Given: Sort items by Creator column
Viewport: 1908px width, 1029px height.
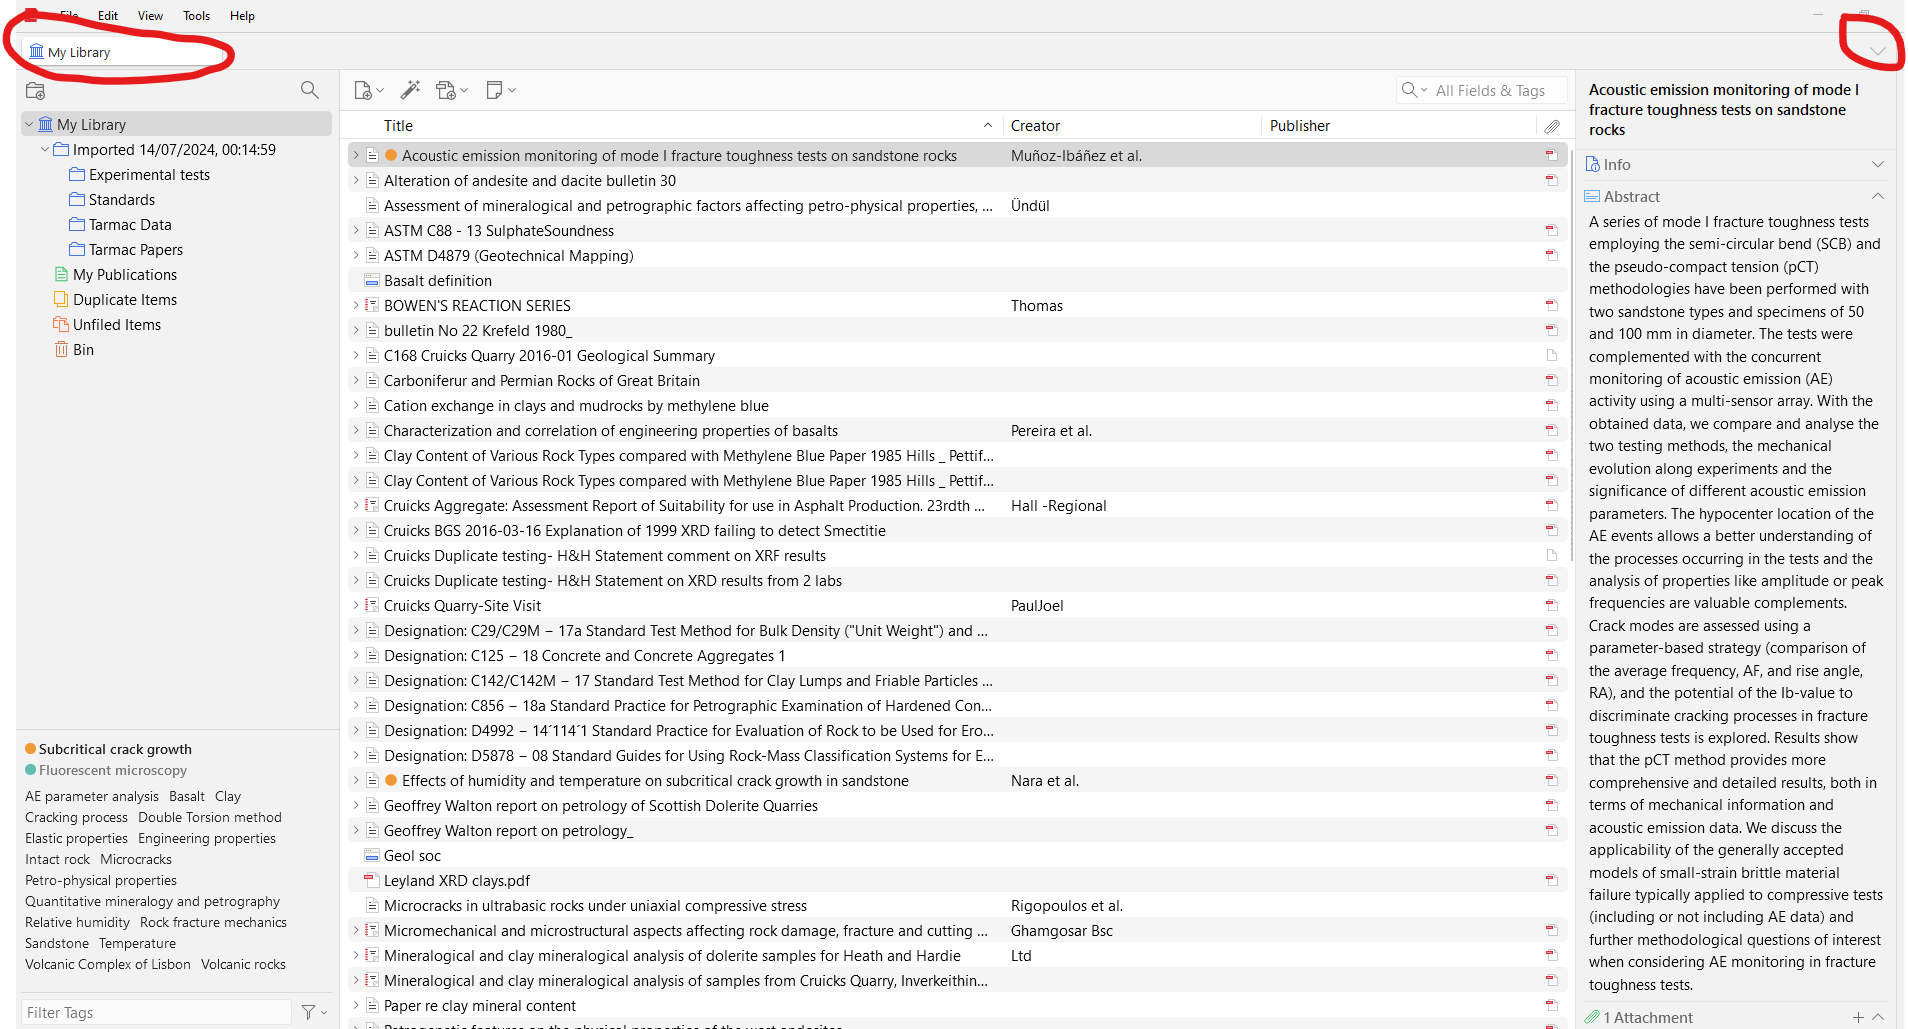Looking at the screenshot, I should point(1131,126).
